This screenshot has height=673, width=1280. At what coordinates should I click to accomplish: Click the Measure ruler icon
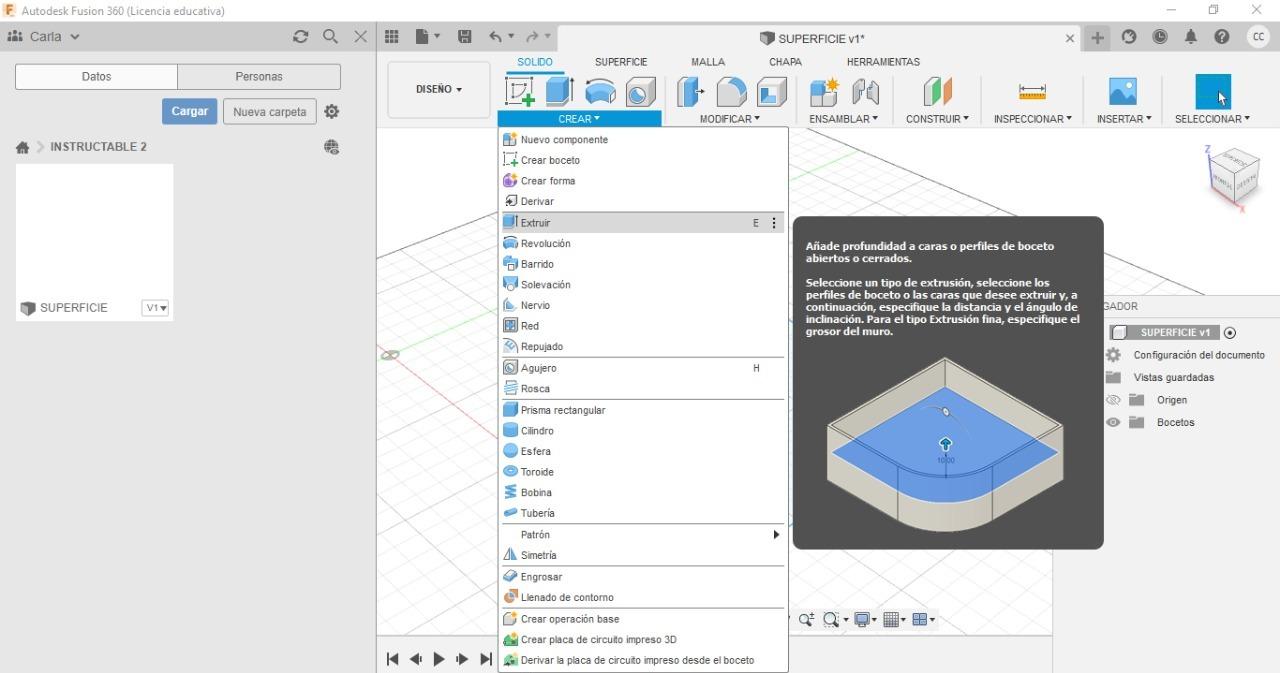(x=1032, y=92)
